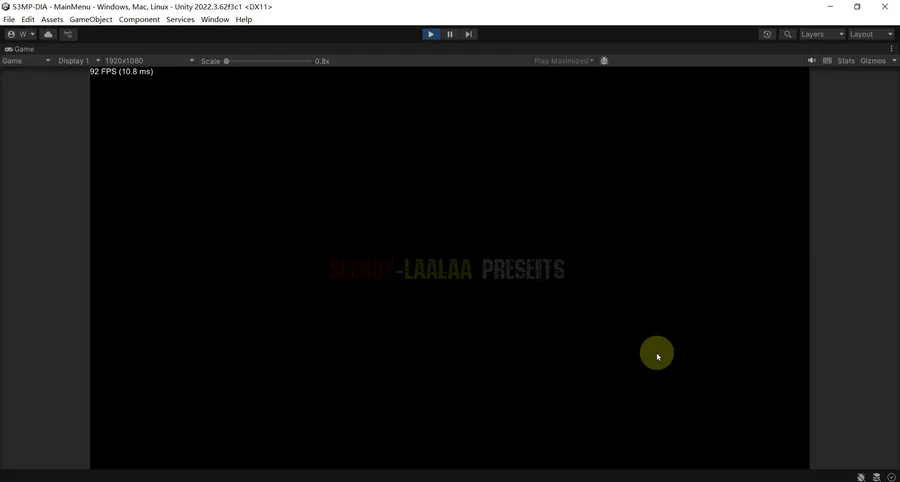Pause the game with the Pause button
This screenshot has height=482, width=900.
[450, 34]
